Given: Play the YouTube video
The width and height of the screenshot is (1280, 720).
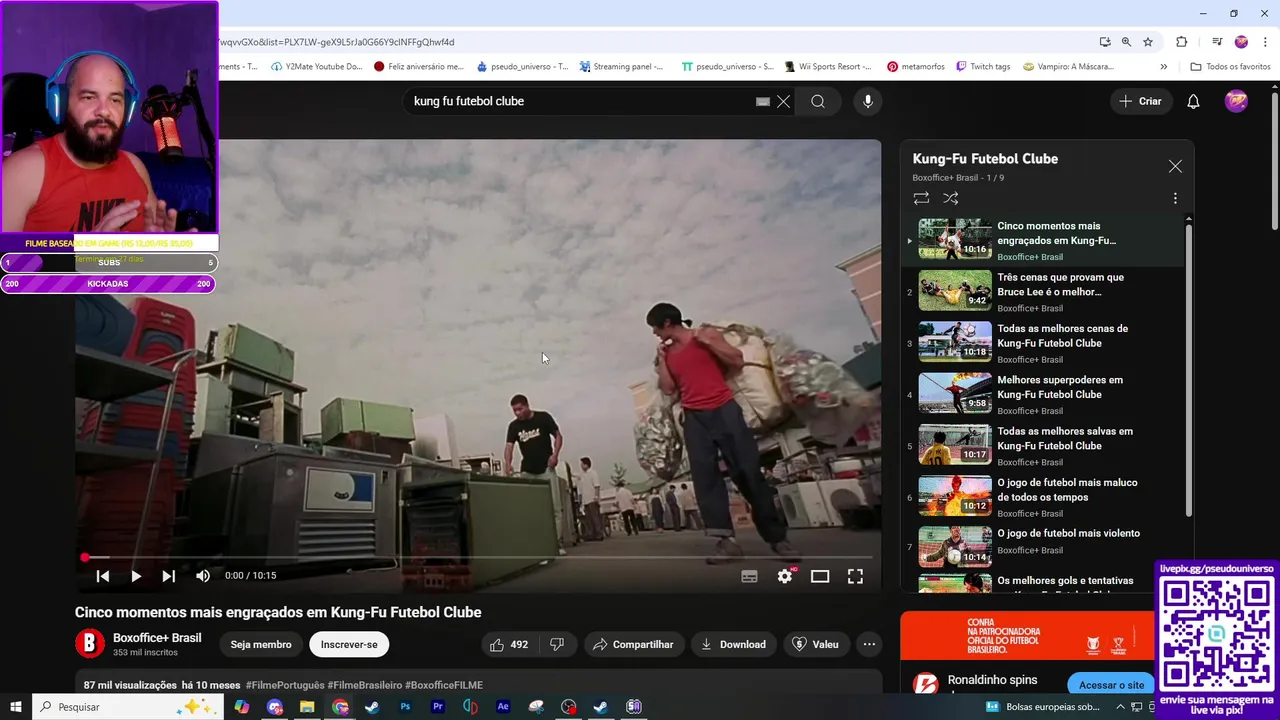Looking at the screenshot, I should tap(136, 576).
